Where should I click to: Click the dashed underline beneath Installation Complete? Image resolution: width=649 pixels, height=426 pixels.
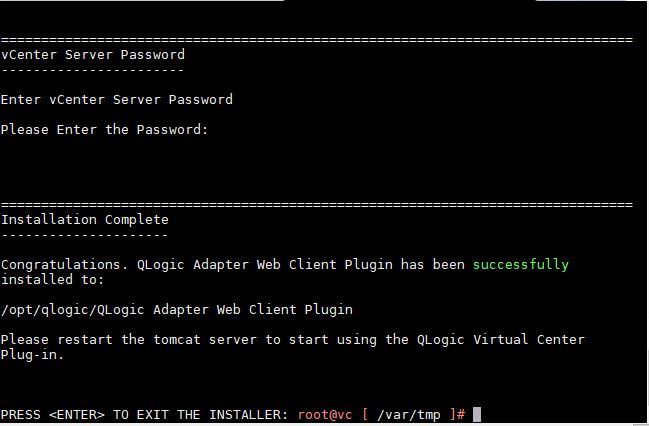point(85,235)
